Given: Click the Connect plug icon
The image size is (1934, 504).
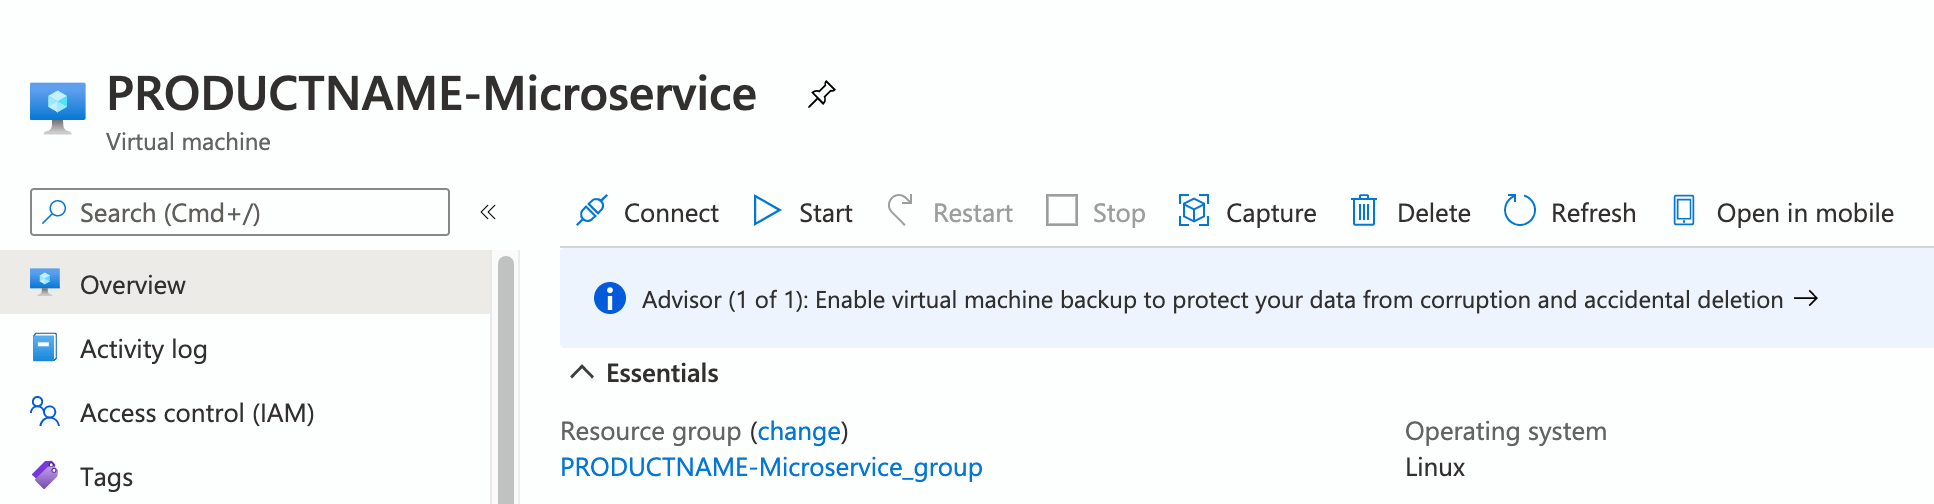Looking at the screenshot, I should click(x=592, y=212).
